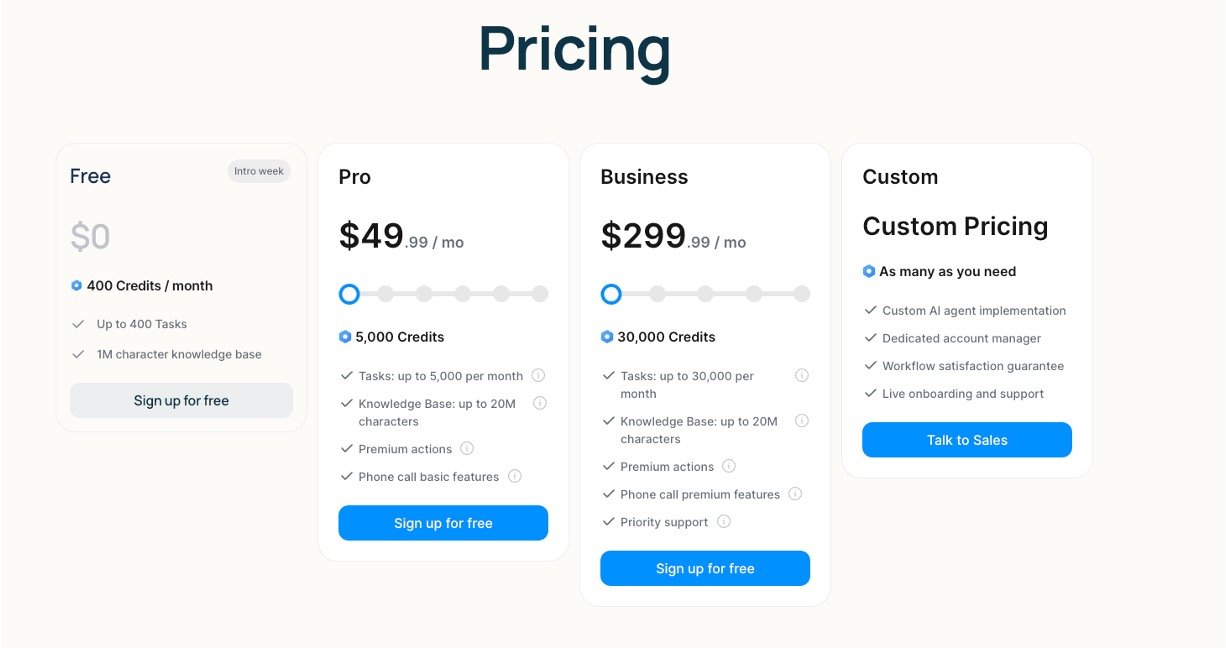Click info icon beside Business Knowledge Base
This screenshot has width=1226, height=648.
802,421
